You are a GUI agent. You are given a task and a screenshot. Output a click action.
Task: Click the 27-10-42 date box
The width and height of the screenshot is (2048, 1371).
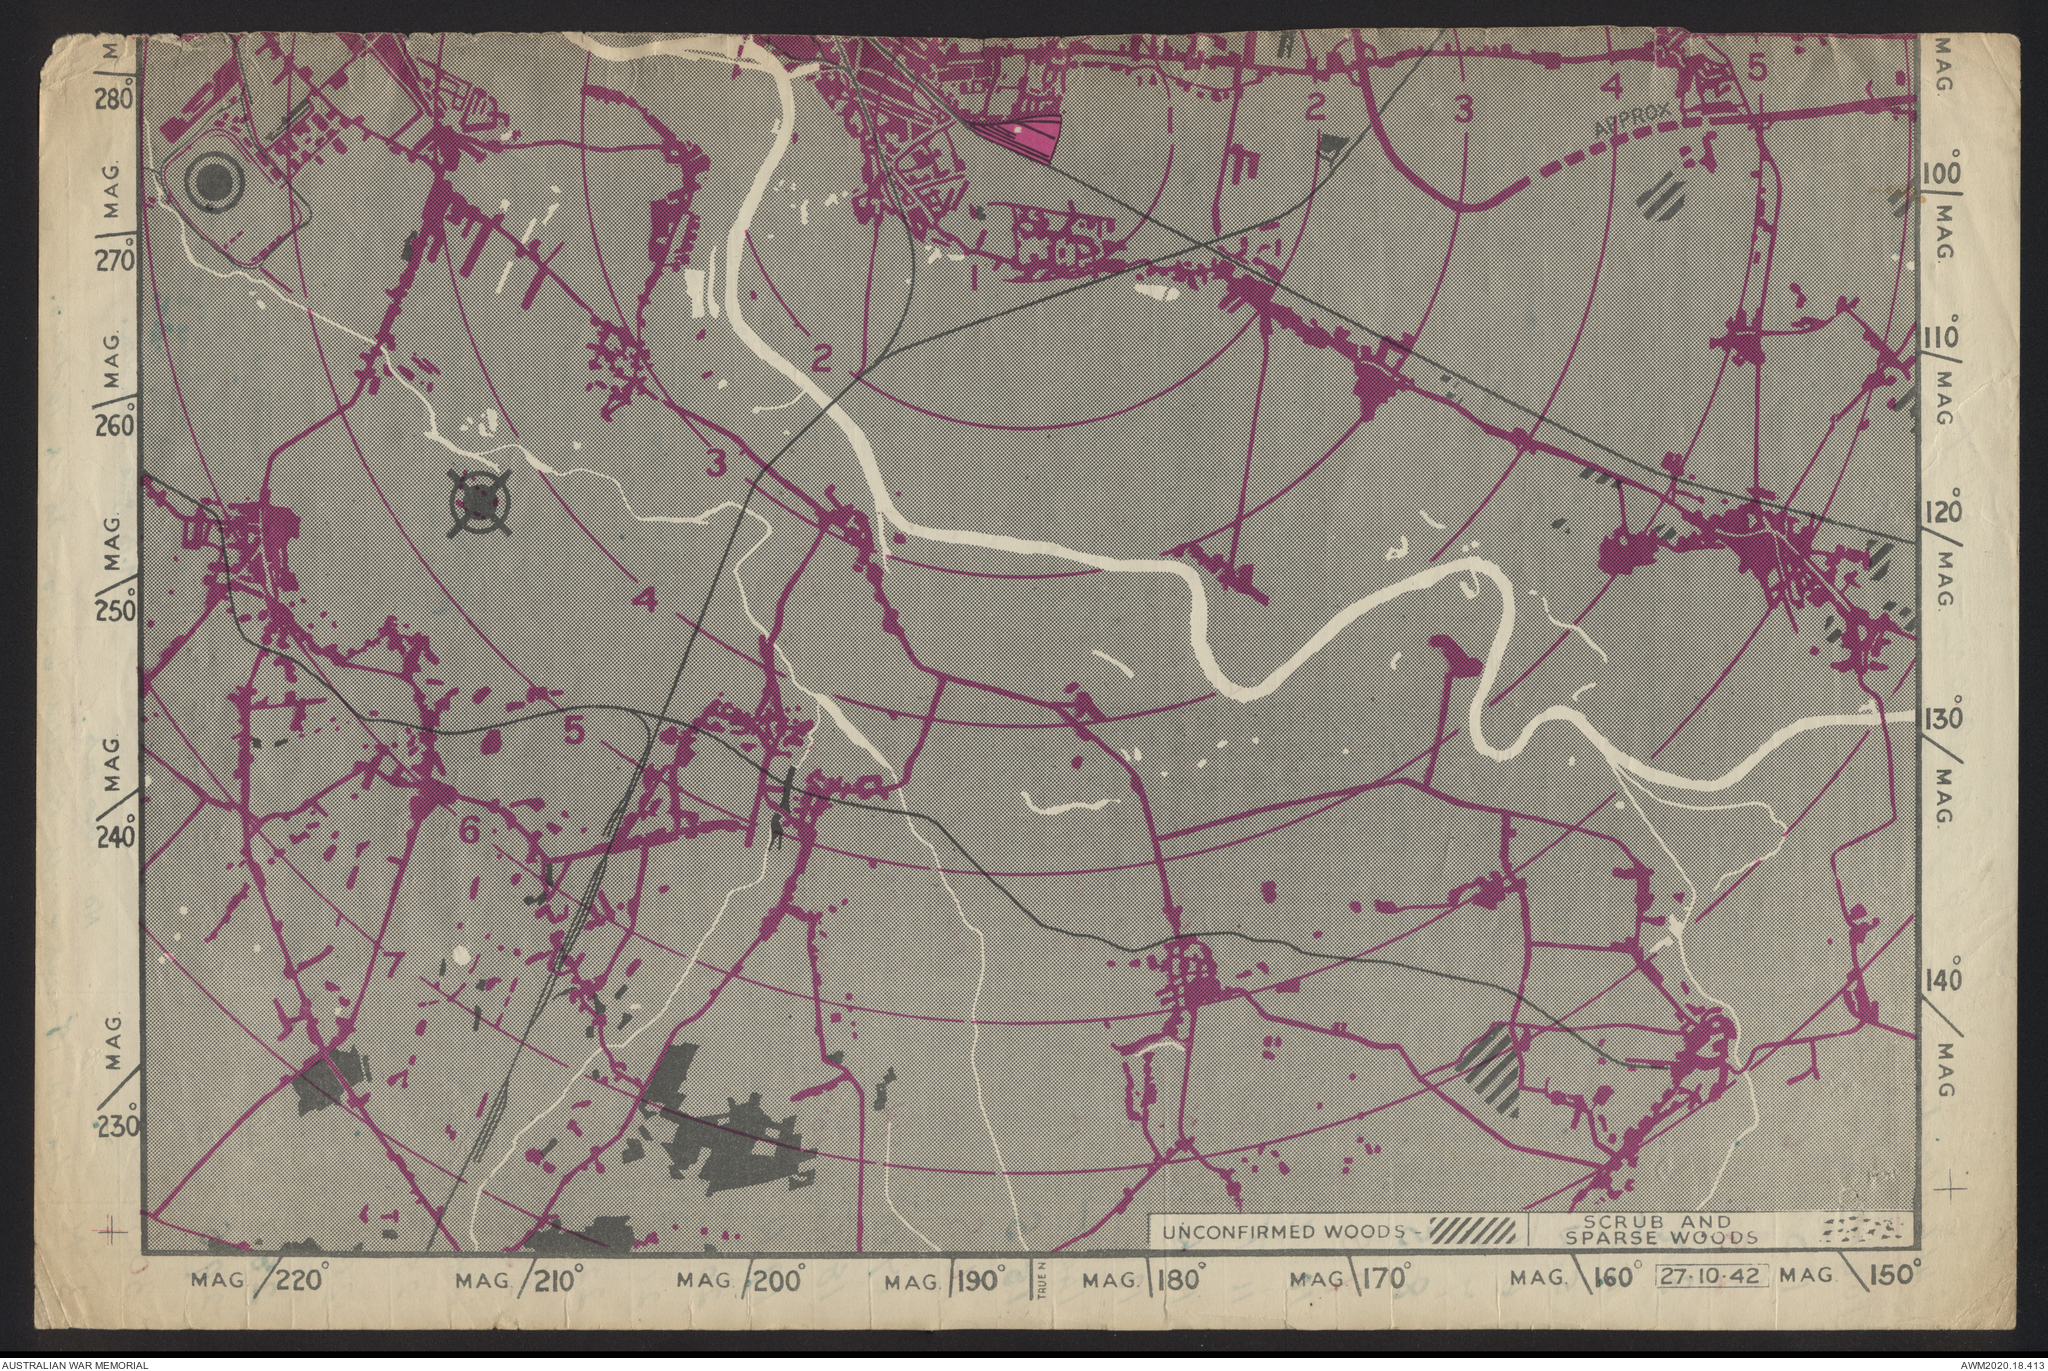1713,1277
